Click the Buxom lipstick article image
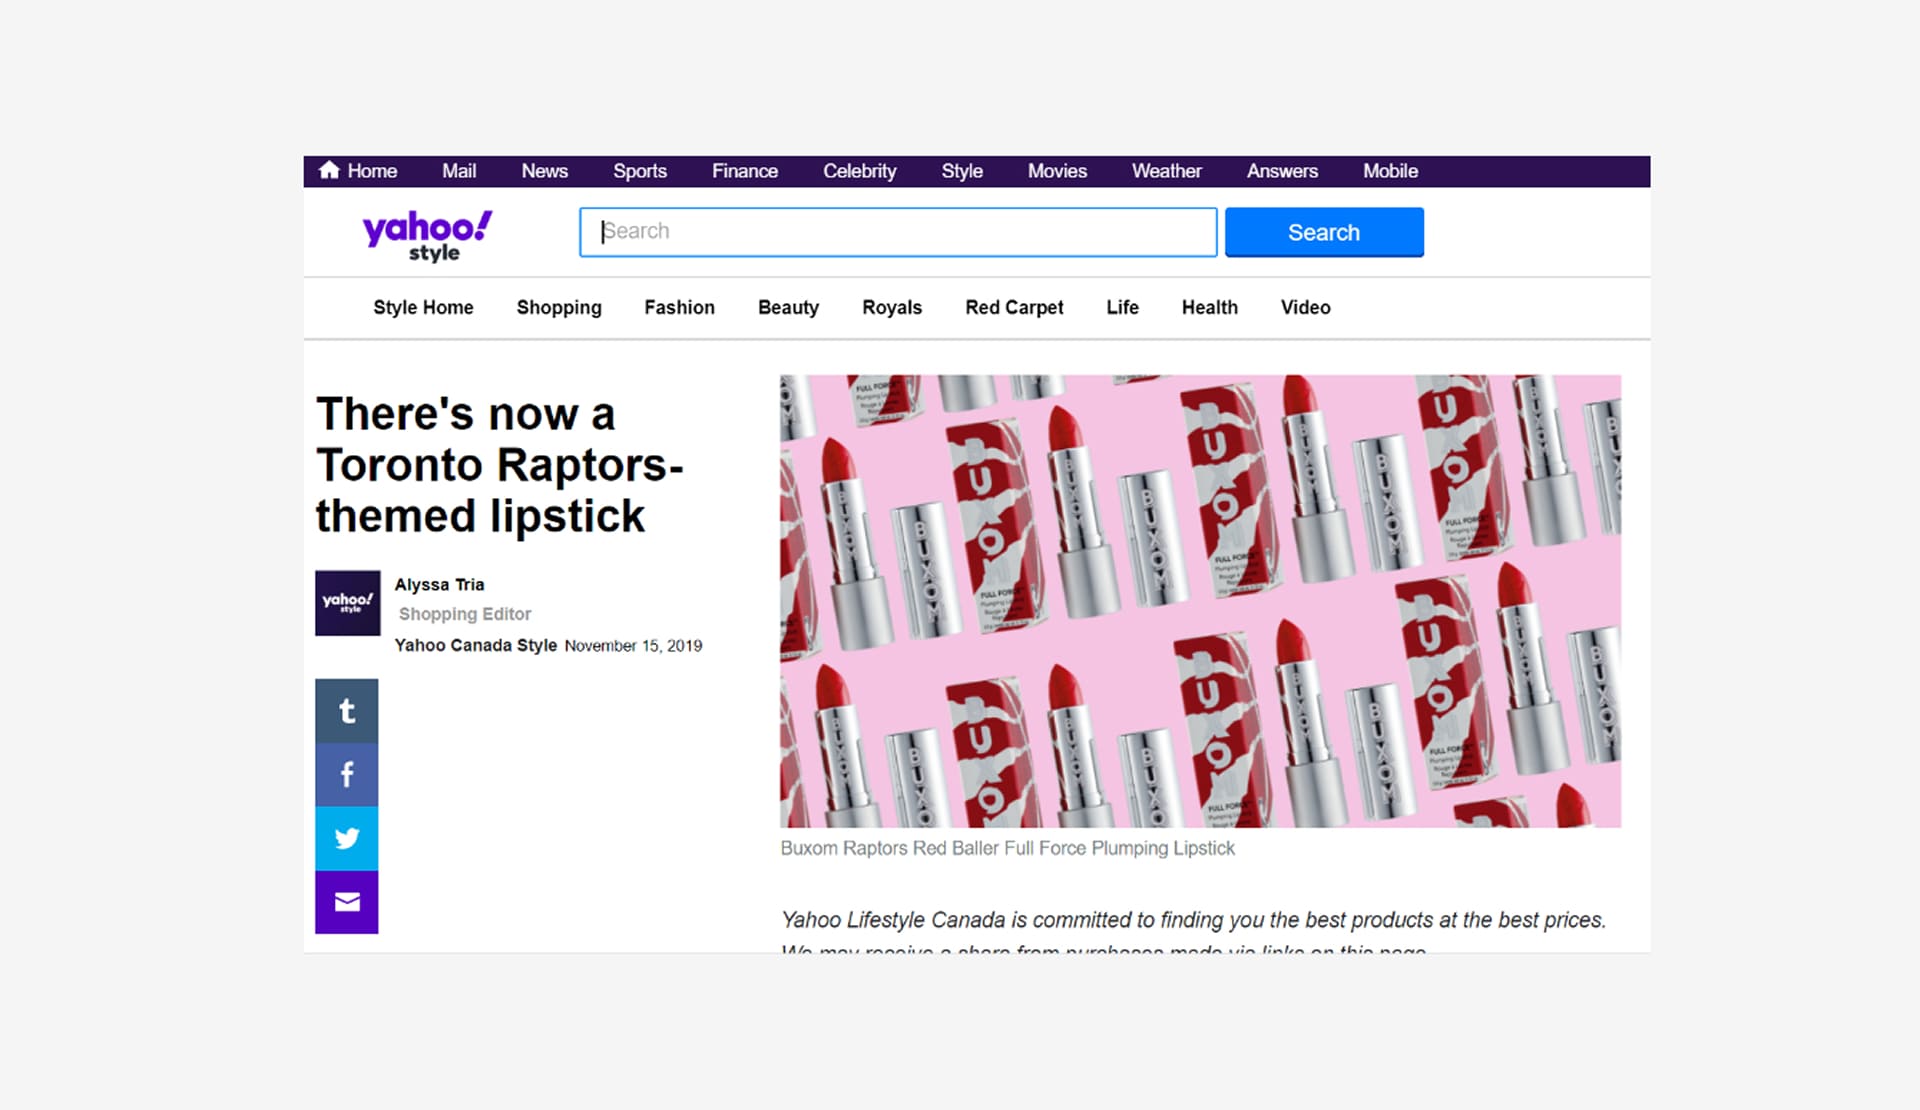This screenshot has width=1920, height=1110. click(1200, 601)
